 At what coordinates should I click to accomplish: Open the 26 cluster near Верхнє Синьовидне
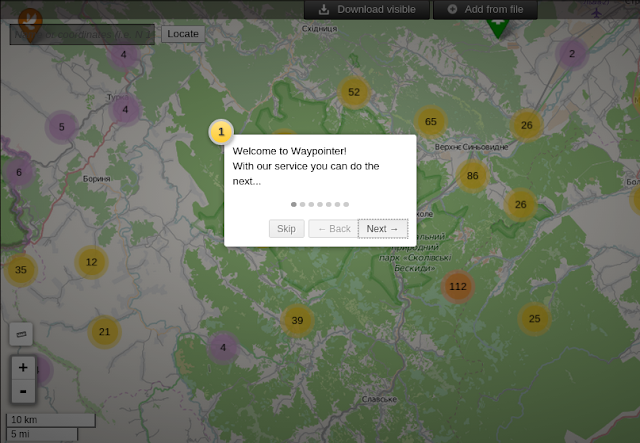[527, 125]
